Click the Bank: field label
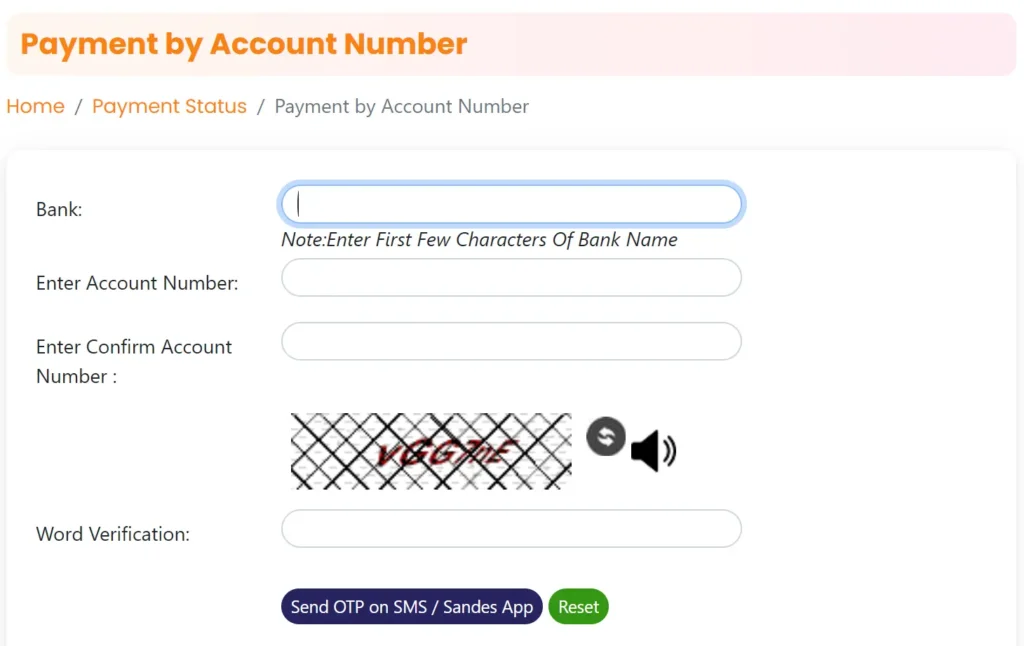This screenshot has width=1024, height=646. [x=59, y=209]
